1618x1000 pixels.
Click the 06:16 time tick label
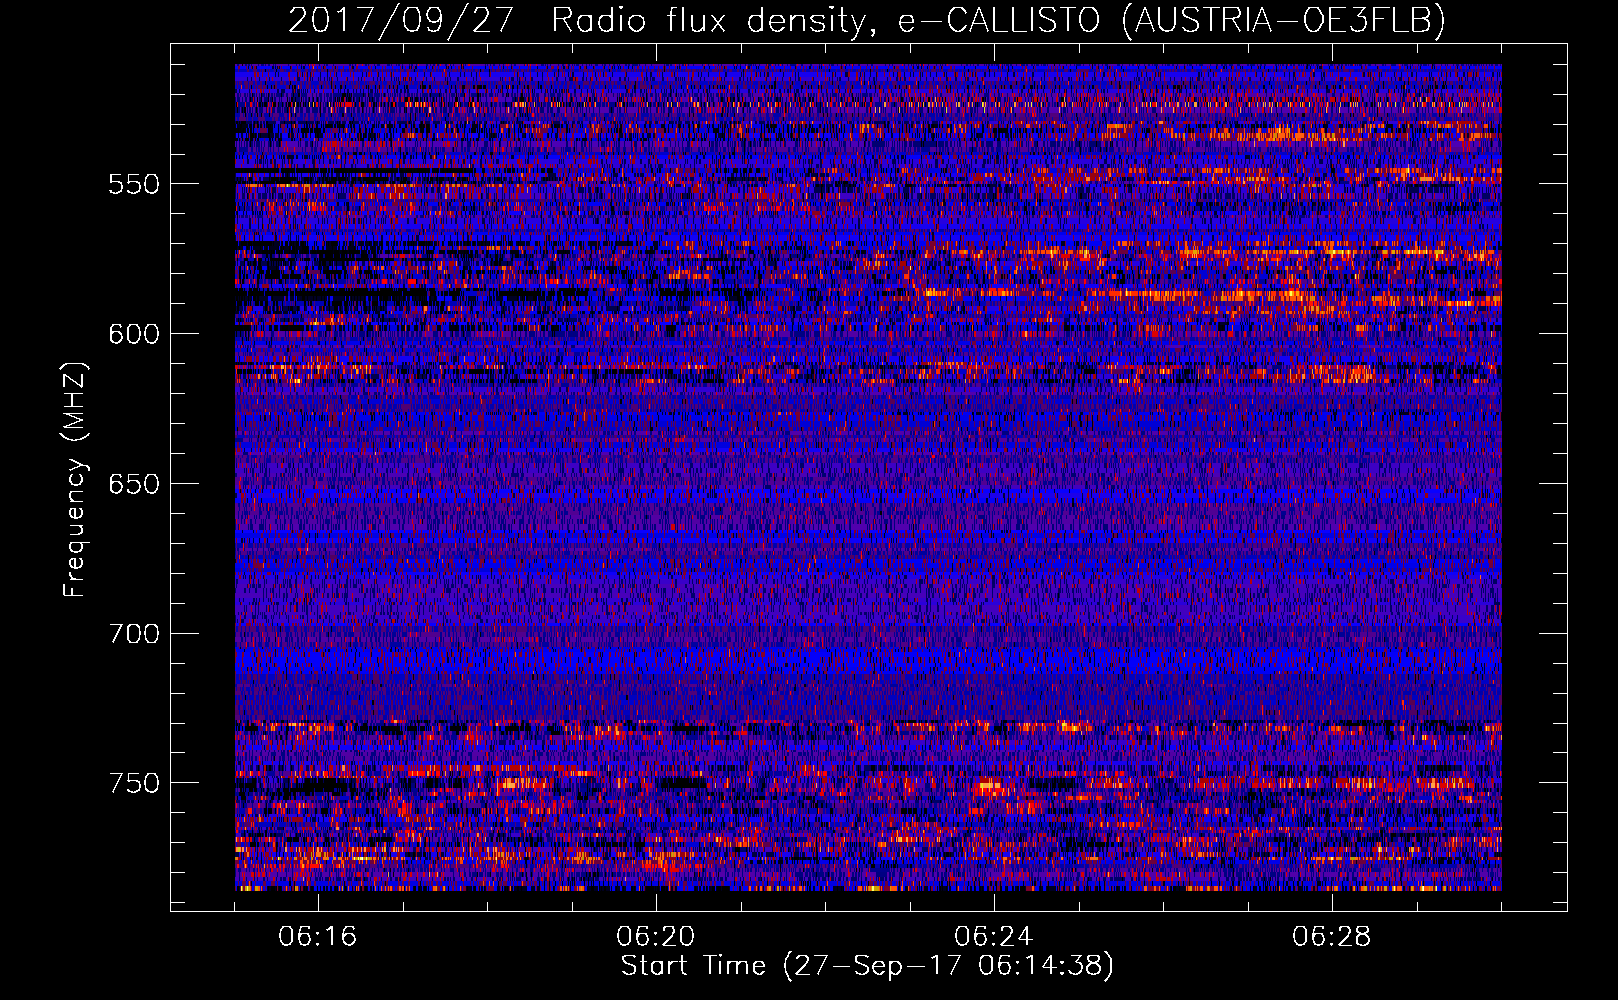tap(318, 937)
